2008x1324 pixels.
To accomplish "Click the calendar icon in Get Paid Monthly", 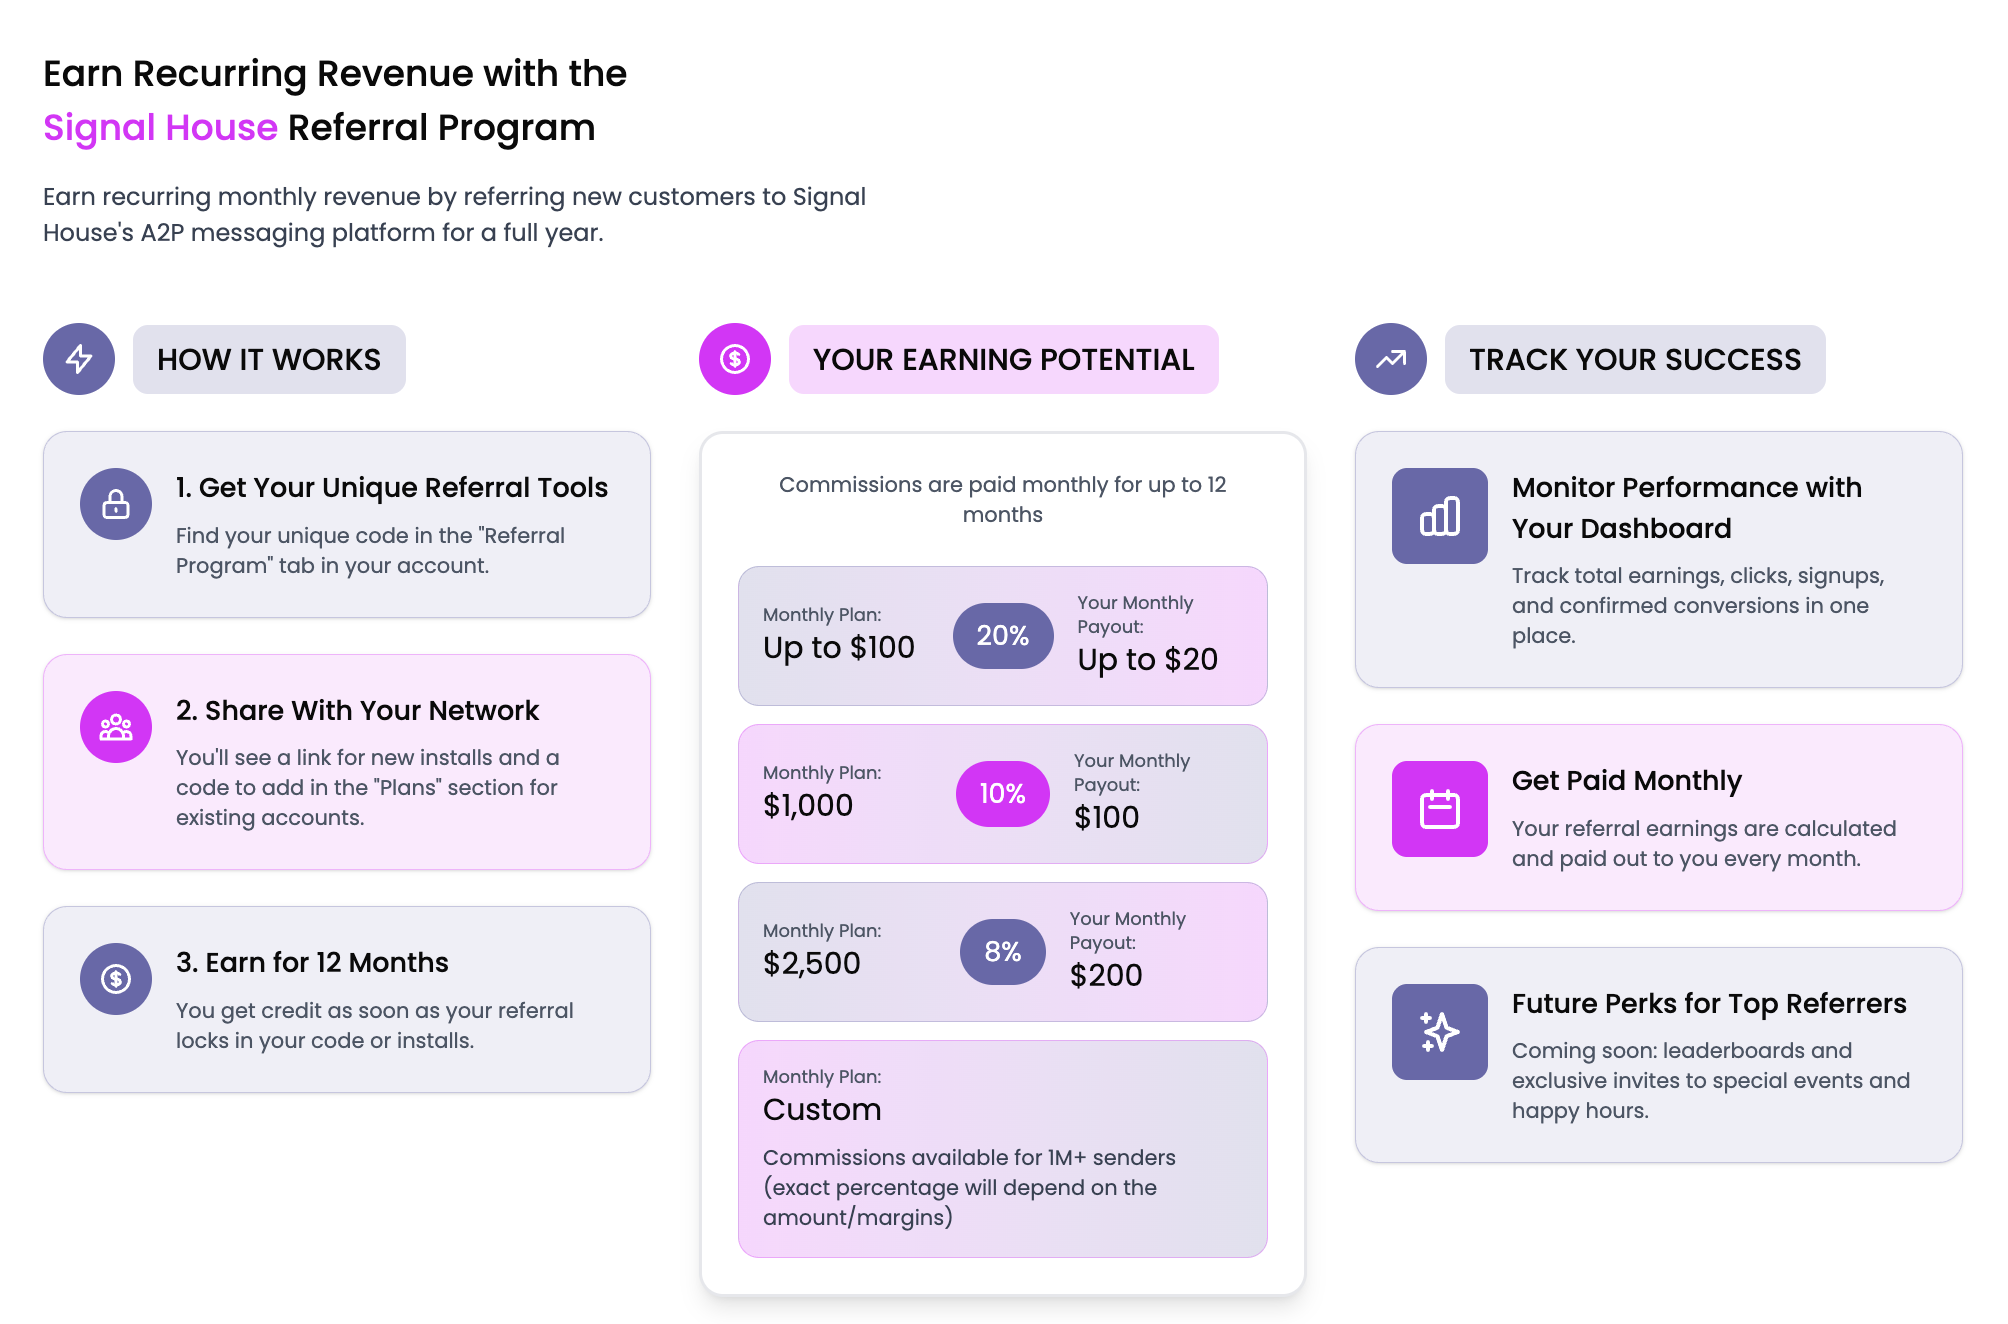I will click(1440, 809).
